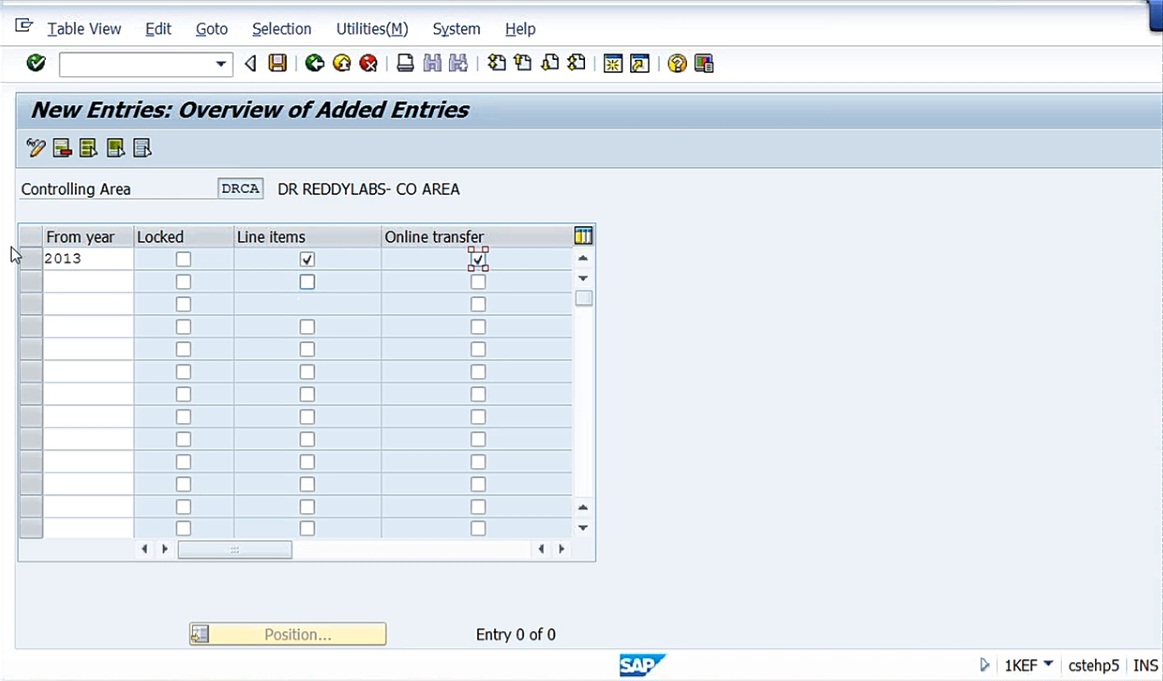Open the Help menu

[x=520, y=29]
